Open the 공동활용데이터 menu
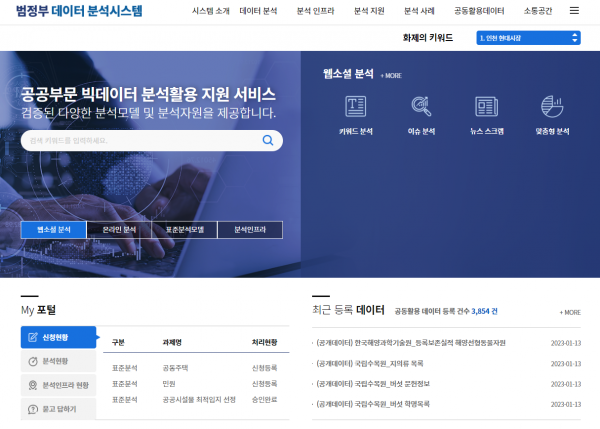This screenshot has width=600, height=429. click(479, 11)
